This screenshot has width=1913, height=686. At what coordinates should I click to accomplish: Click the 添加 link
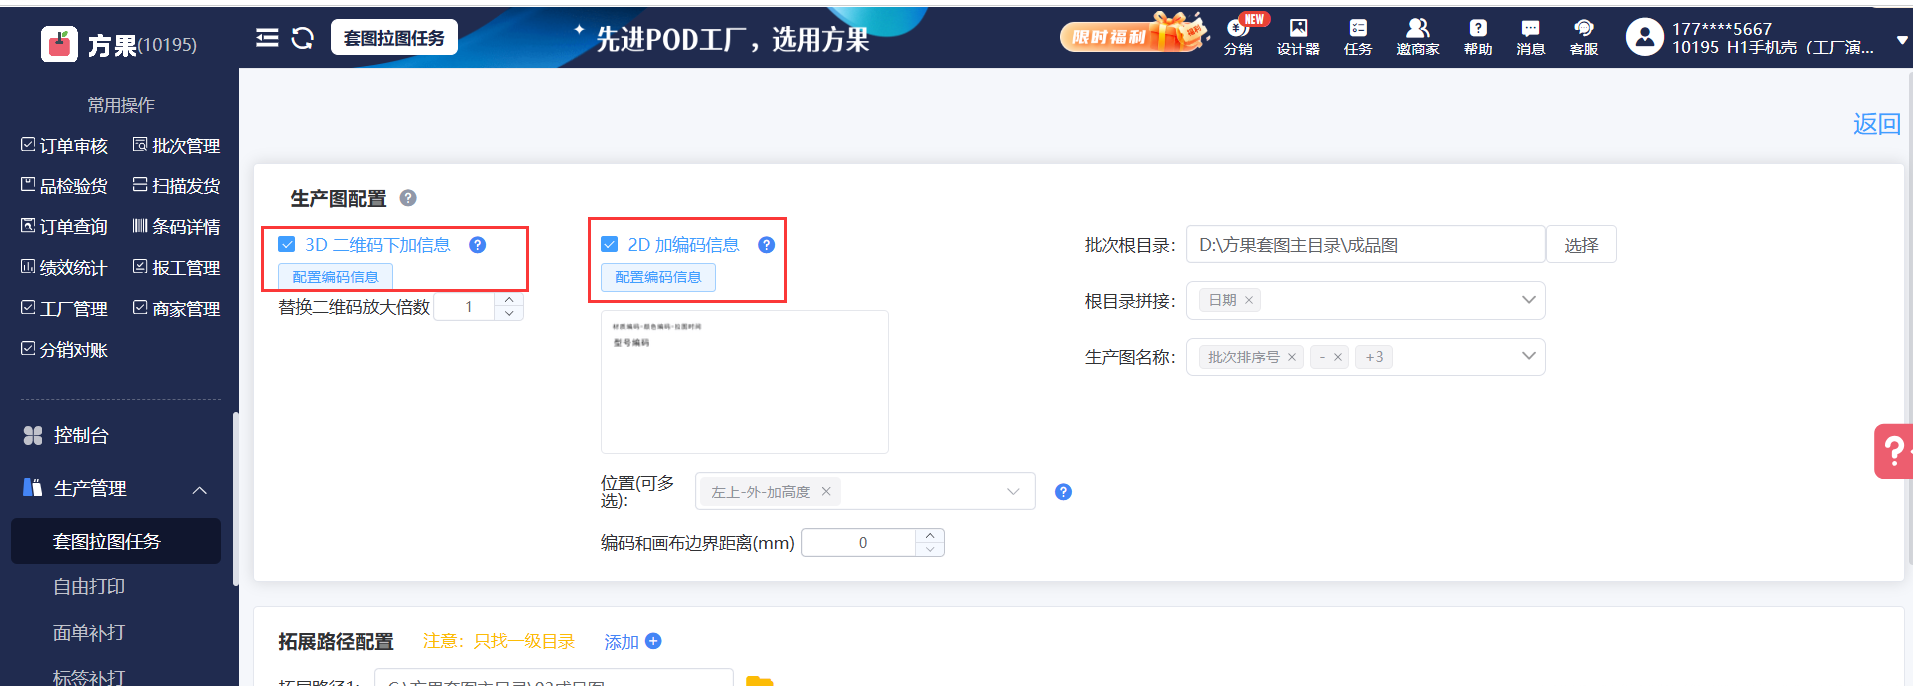pyautogui.click(x=621, y=642)
